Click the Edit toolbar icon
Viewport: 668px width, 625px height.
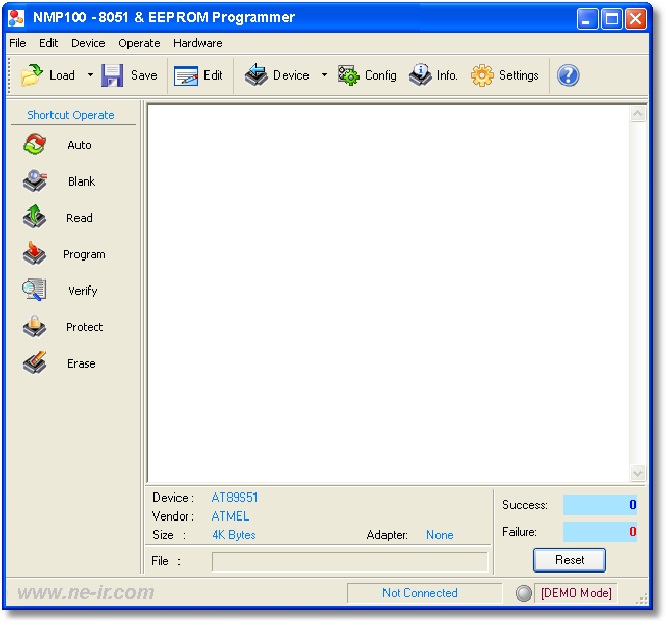pos(186,76)
